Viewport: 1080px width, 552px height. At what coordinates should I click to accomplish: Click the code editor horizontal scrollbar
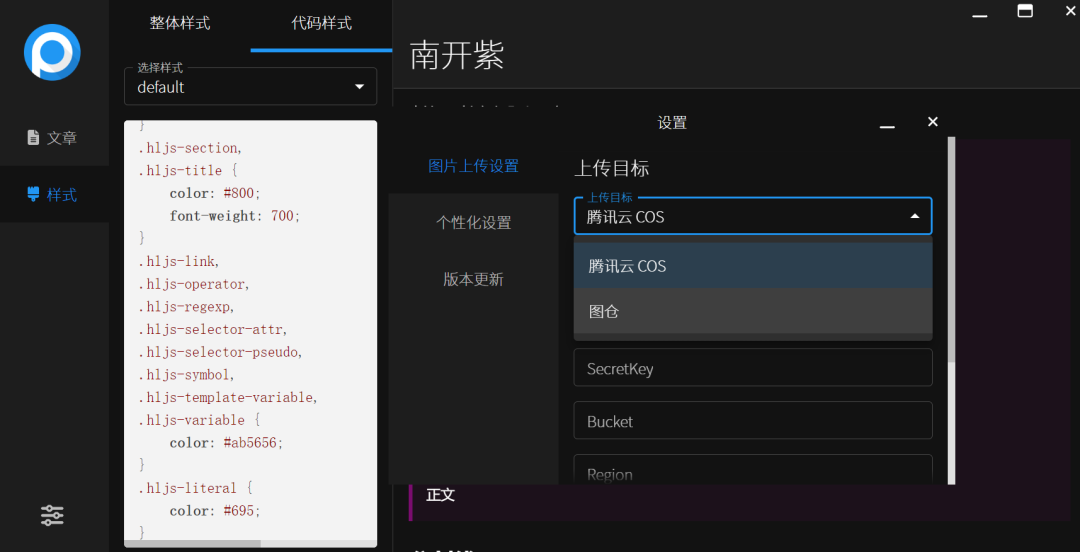coord(192,543)
